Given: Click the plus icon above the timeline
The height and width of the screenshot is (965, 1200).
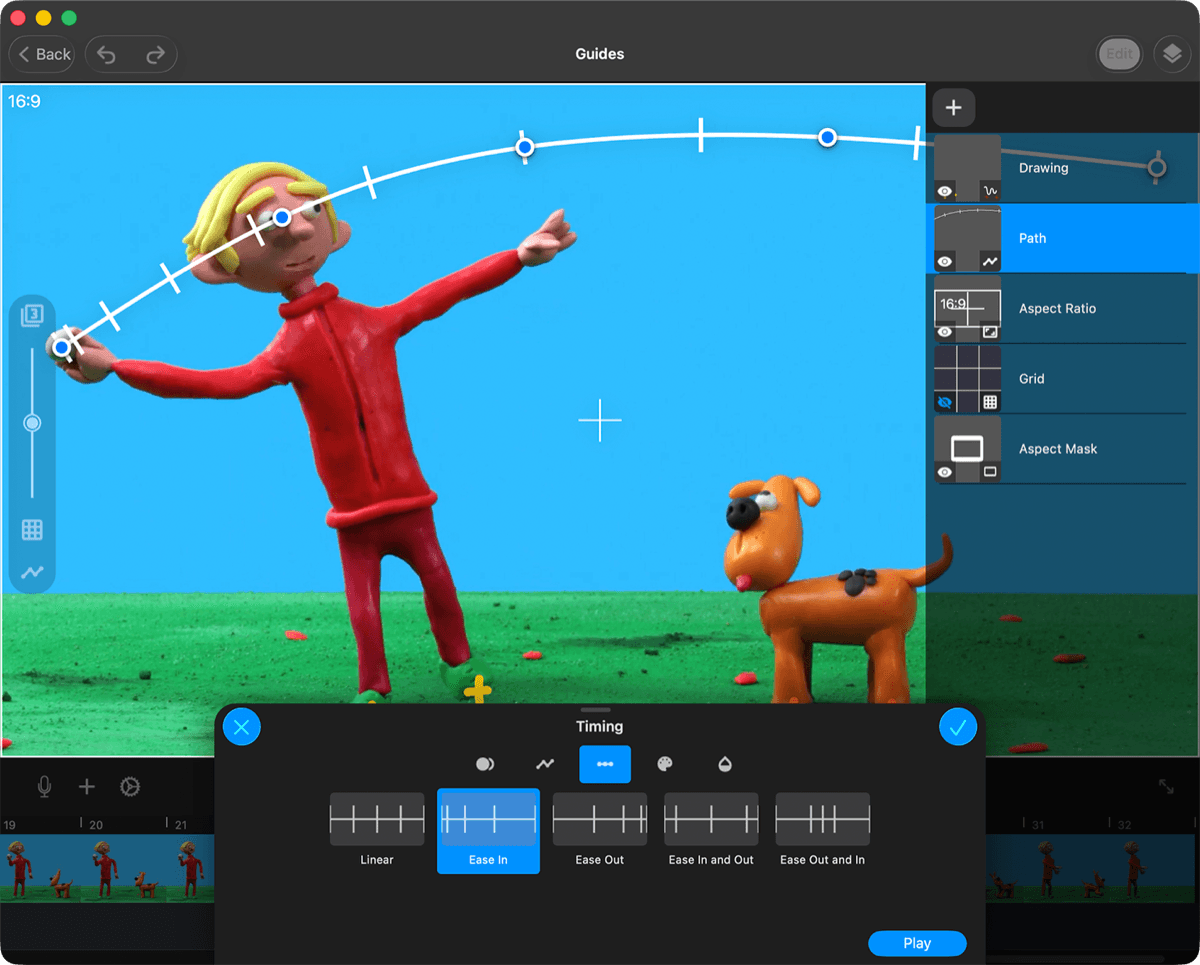Looking at the screenshot, I should point(87,787).
